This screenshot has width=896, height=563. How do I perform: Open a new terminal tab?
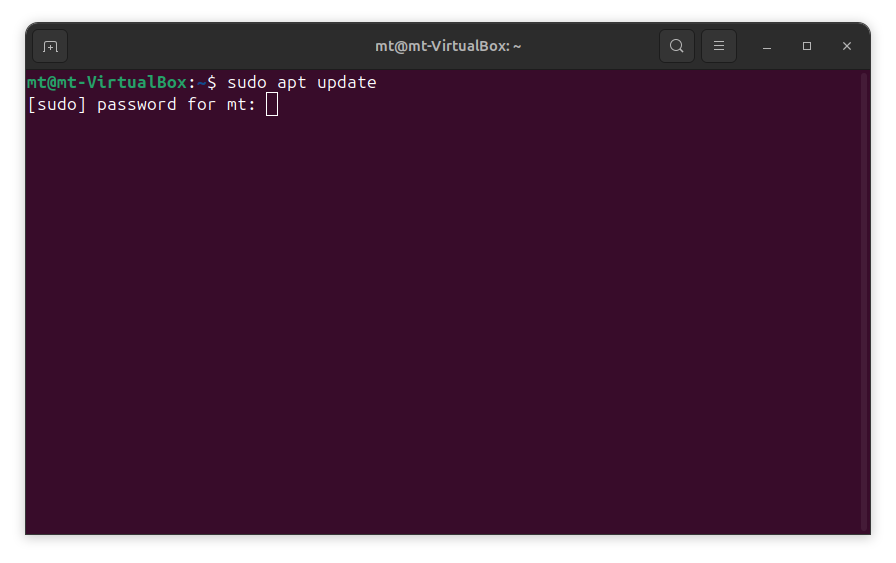coord(50,46)
